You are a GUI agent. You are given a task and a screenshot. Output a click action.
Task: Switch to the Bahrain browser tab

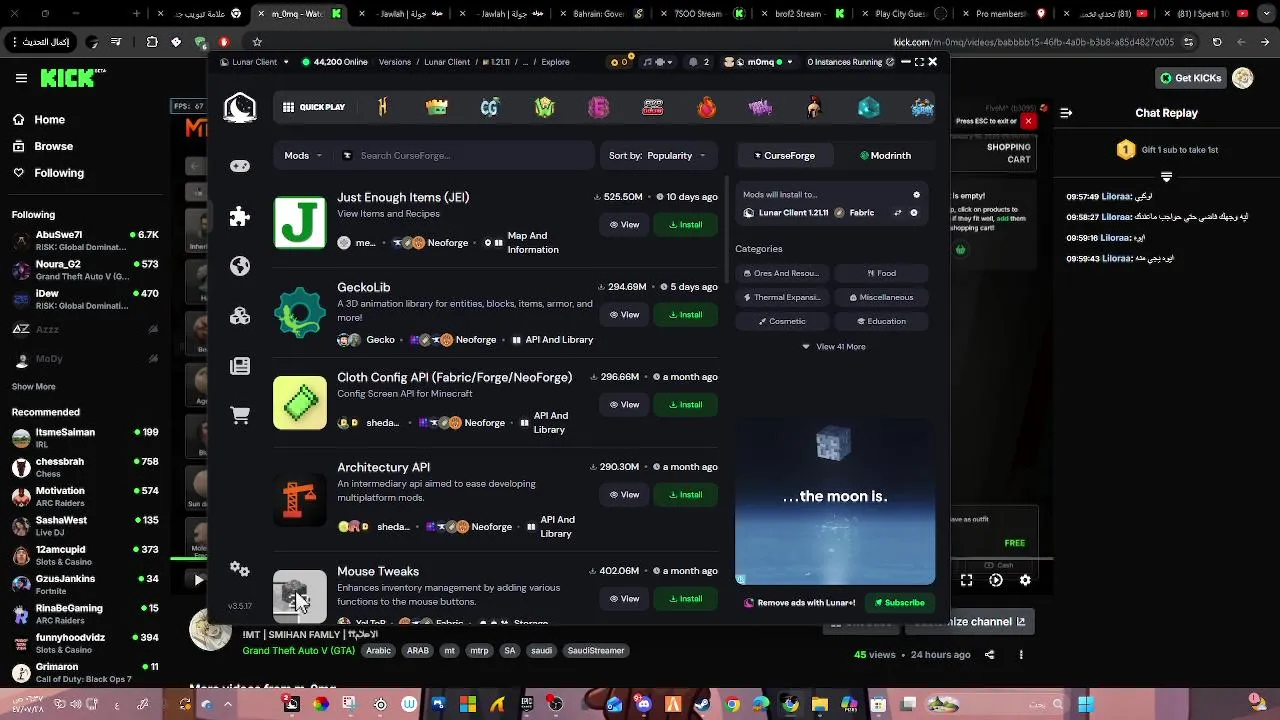(x=604, y=14)
